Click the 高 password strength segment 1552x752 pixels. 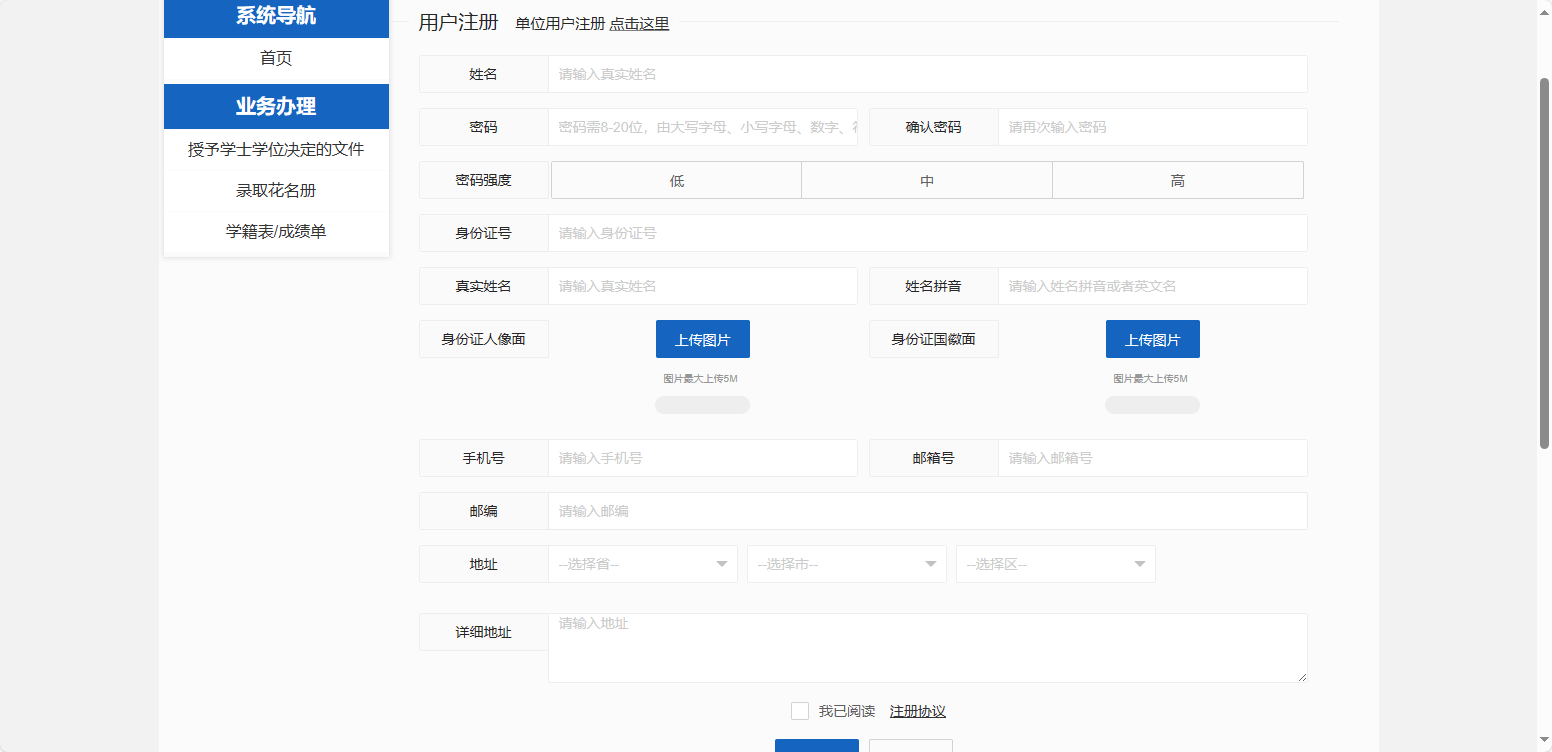(1177, 181)
